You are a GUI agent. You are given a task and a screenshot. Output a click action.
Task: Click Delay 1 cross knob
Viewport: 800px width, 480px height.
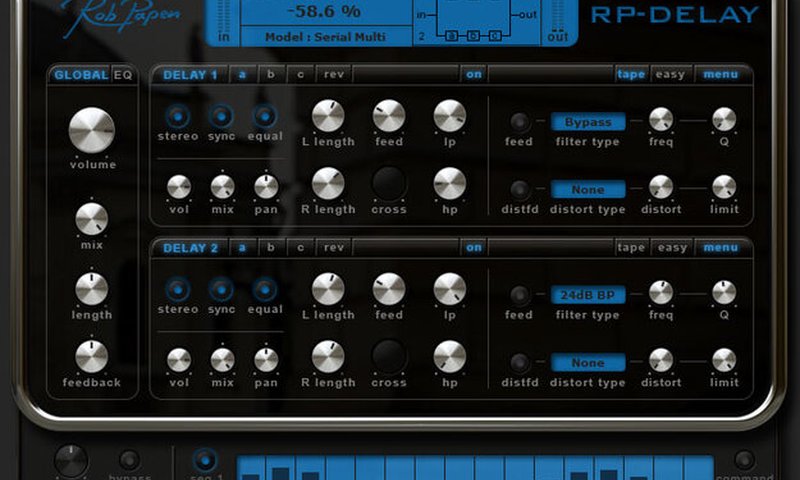pyautogui.click(x=389, y=183)
